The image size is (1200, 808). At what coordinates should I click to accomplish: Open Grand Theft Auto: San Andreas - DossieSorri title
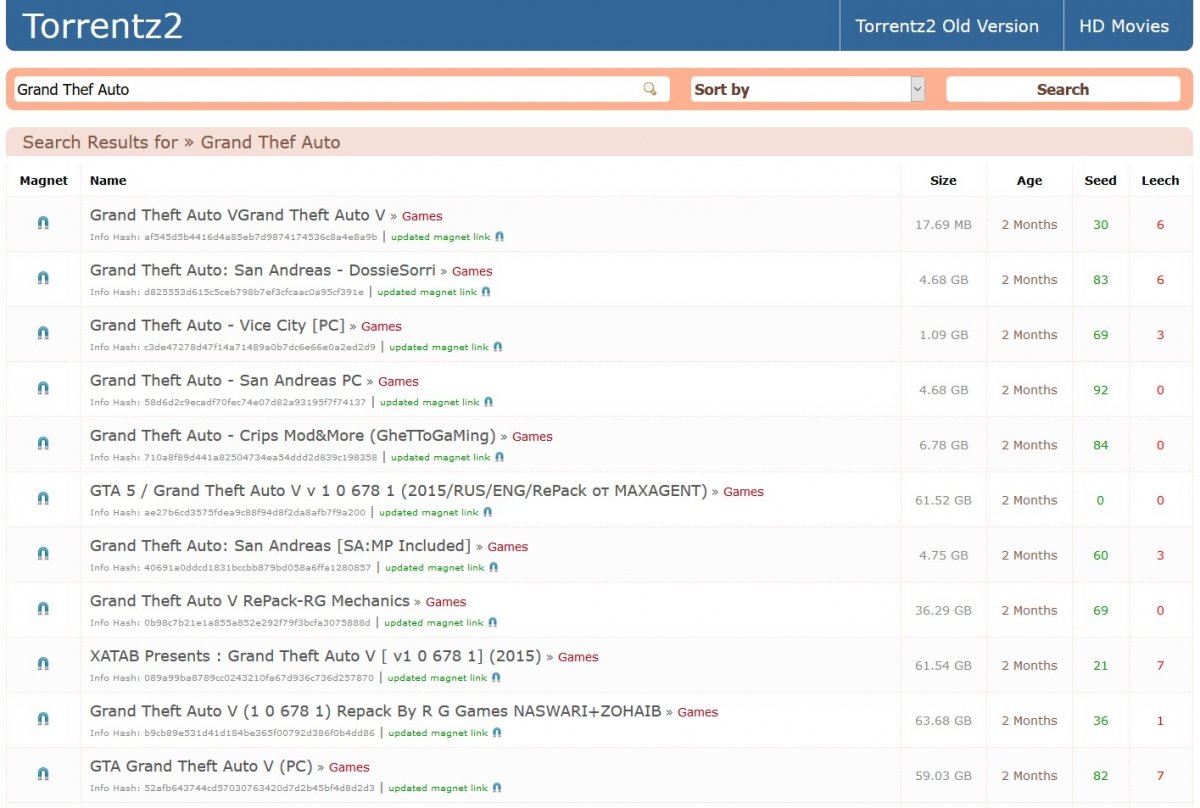263,270
